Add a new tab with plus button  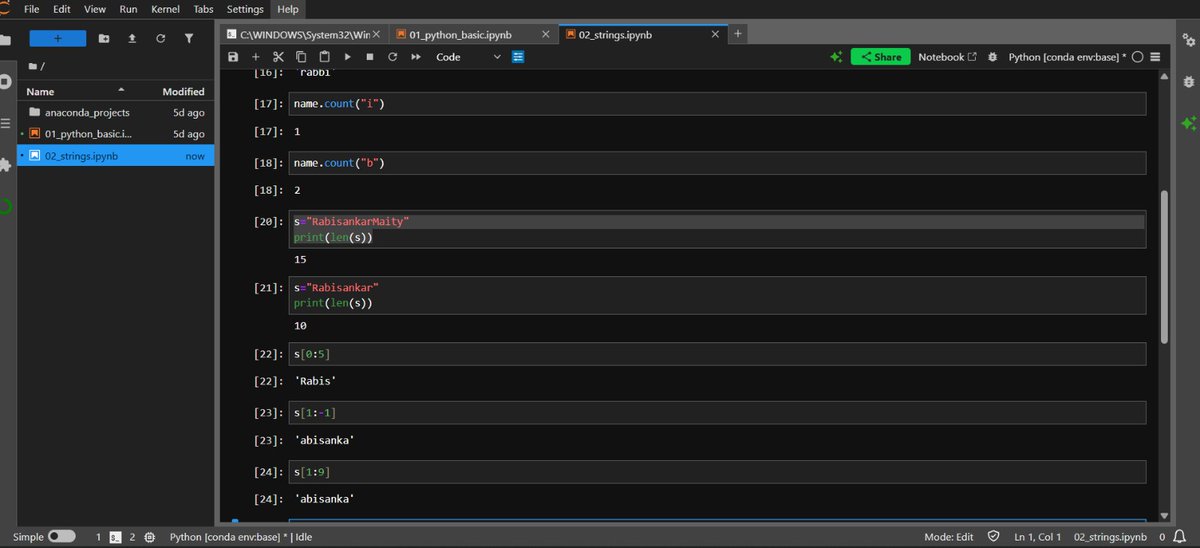tap(738, 34)
